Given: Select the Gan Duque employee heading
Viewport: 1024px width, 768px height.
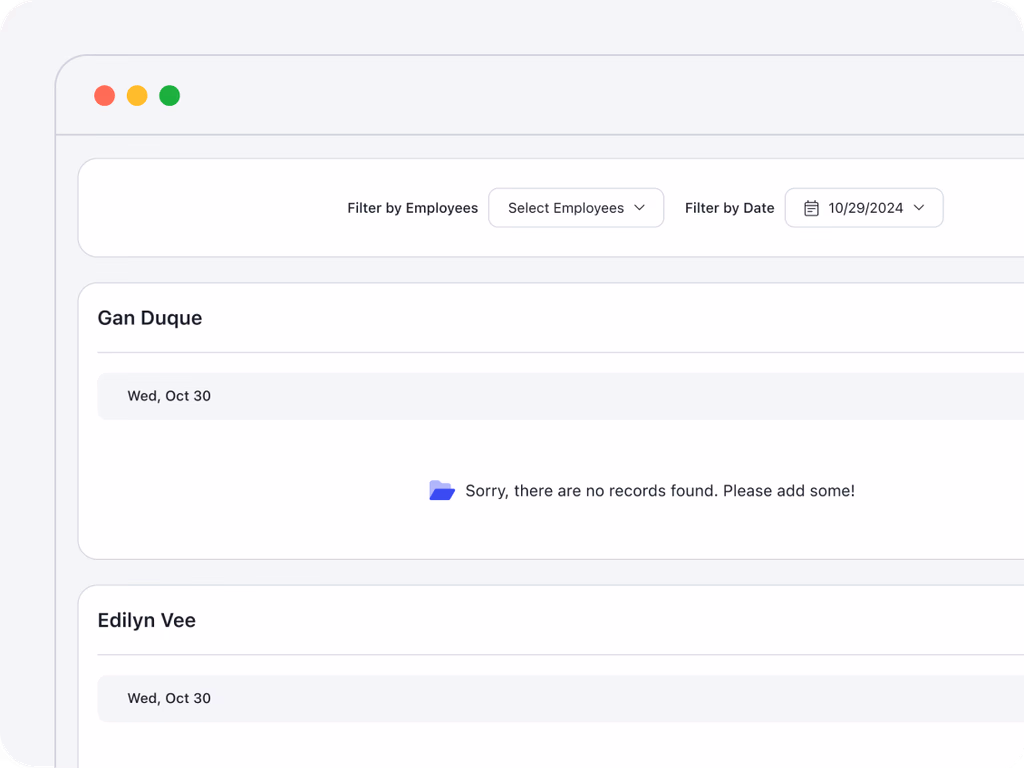Looking at the screenshot, I should (150, 318).
